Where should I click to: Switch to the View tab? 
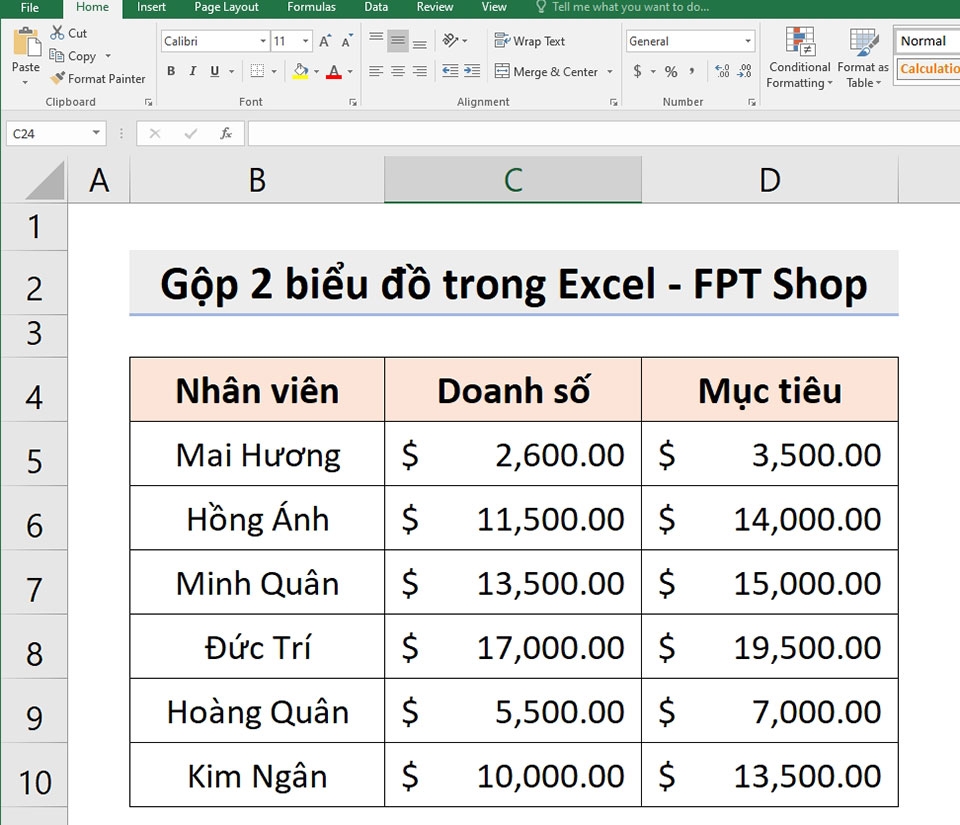494,7
